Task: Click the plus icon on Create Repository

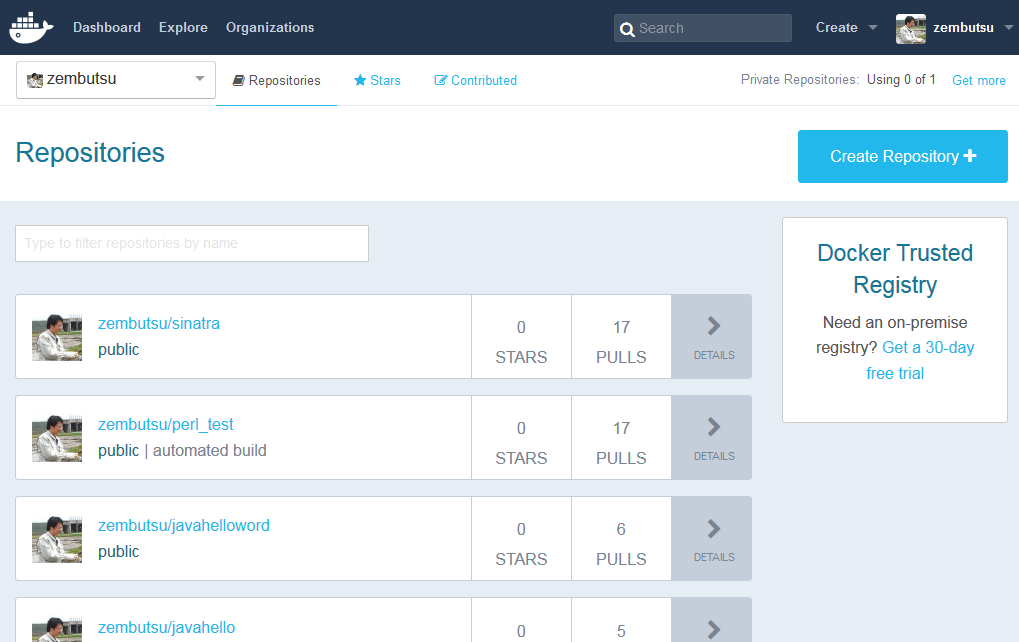Action: [x=970, y=155]
